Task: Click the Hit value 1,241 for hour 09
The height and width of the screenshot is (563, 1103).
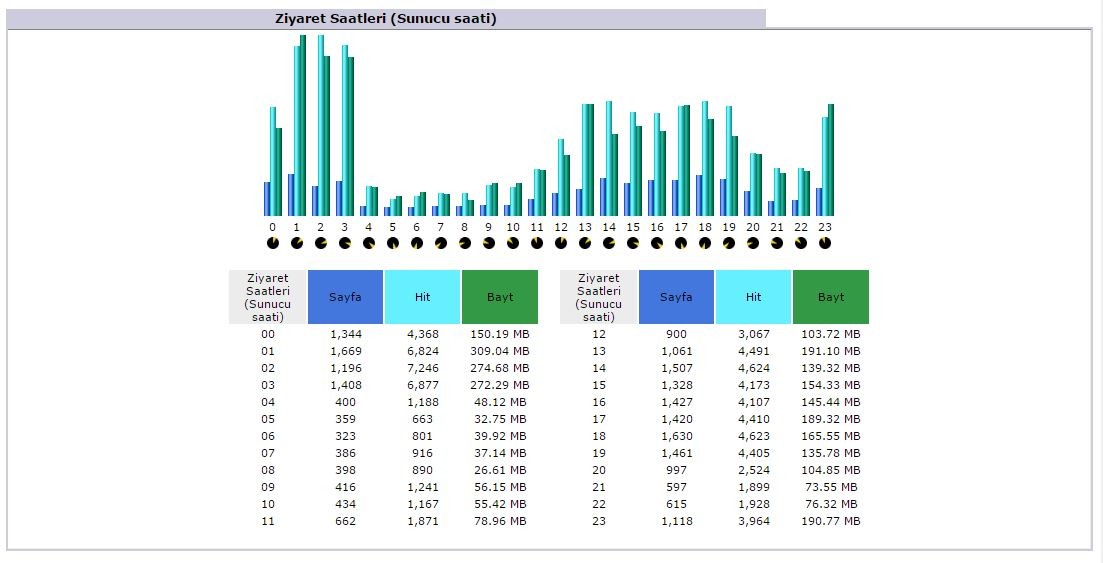Action: coord(423,487)
